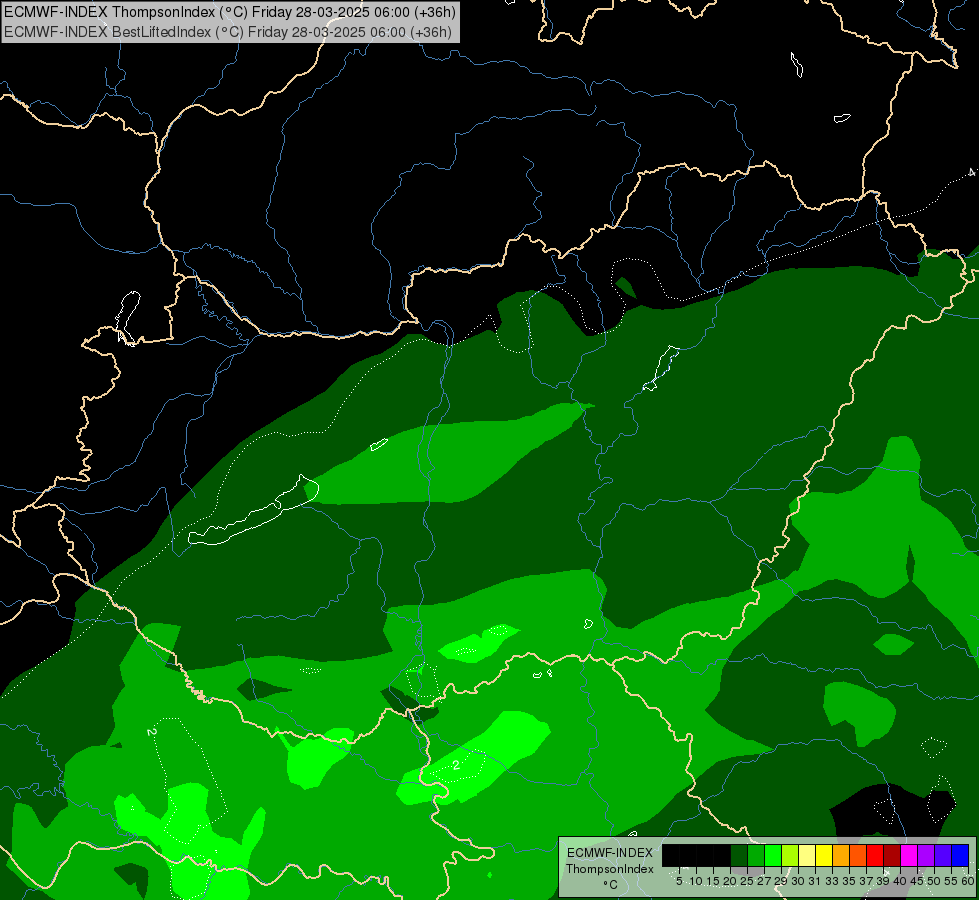Image resolution: width=979 pixels, height=900 pixels.
Task: Click the legend tick value 35
Action: pyautogui.click(x=849, y=881)
